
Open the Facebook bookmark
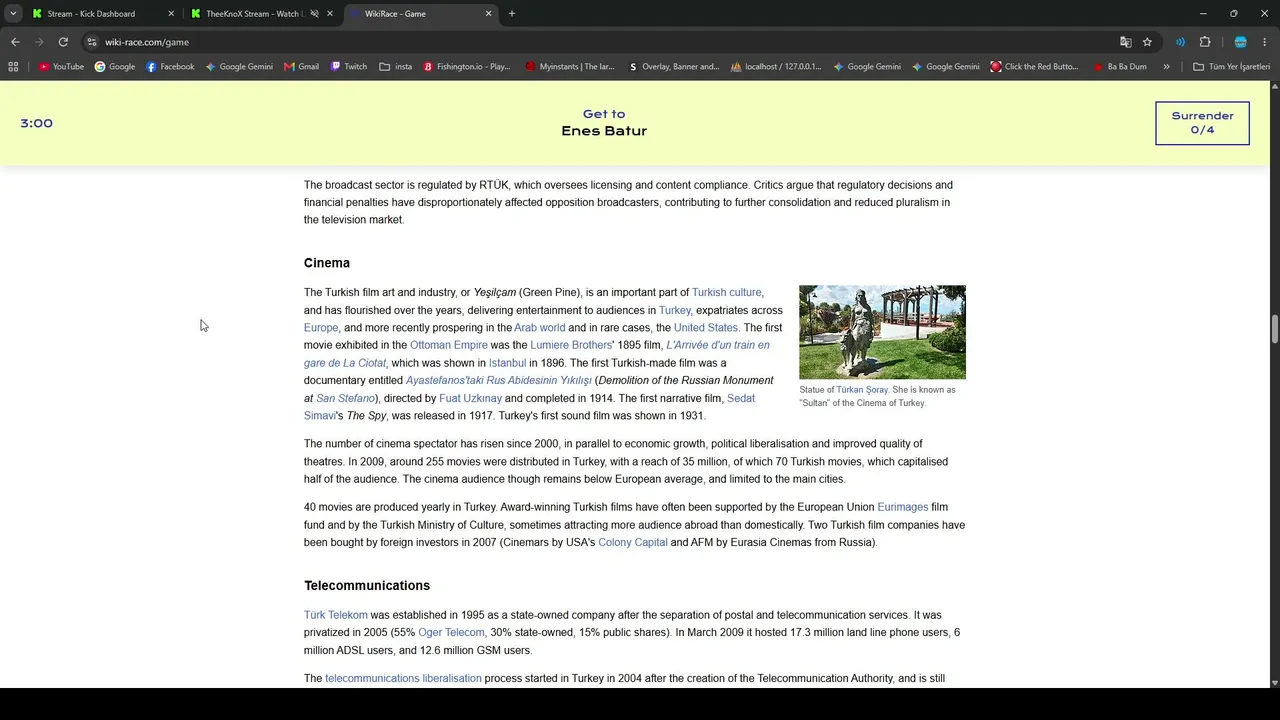pyautogui.click(x=170, y=67)
